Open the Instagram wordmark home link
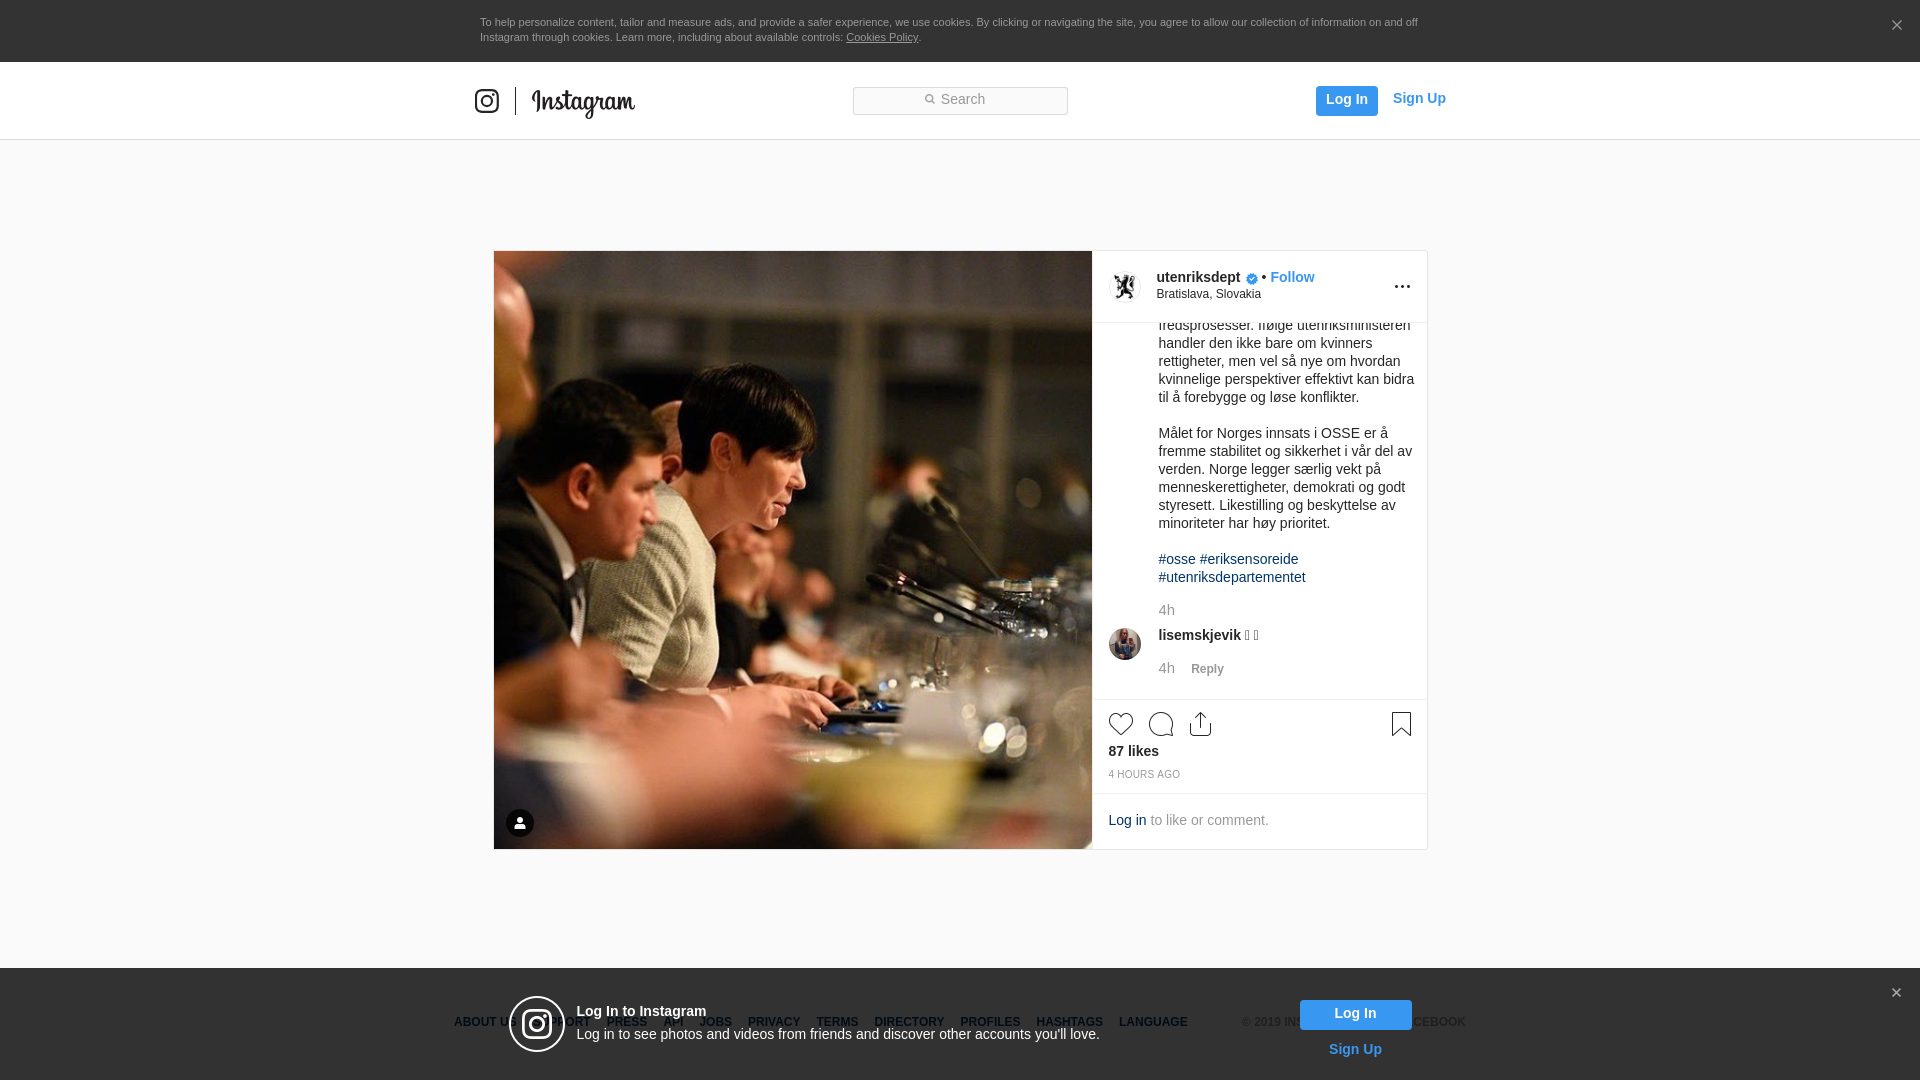 [x=583, y=102]
